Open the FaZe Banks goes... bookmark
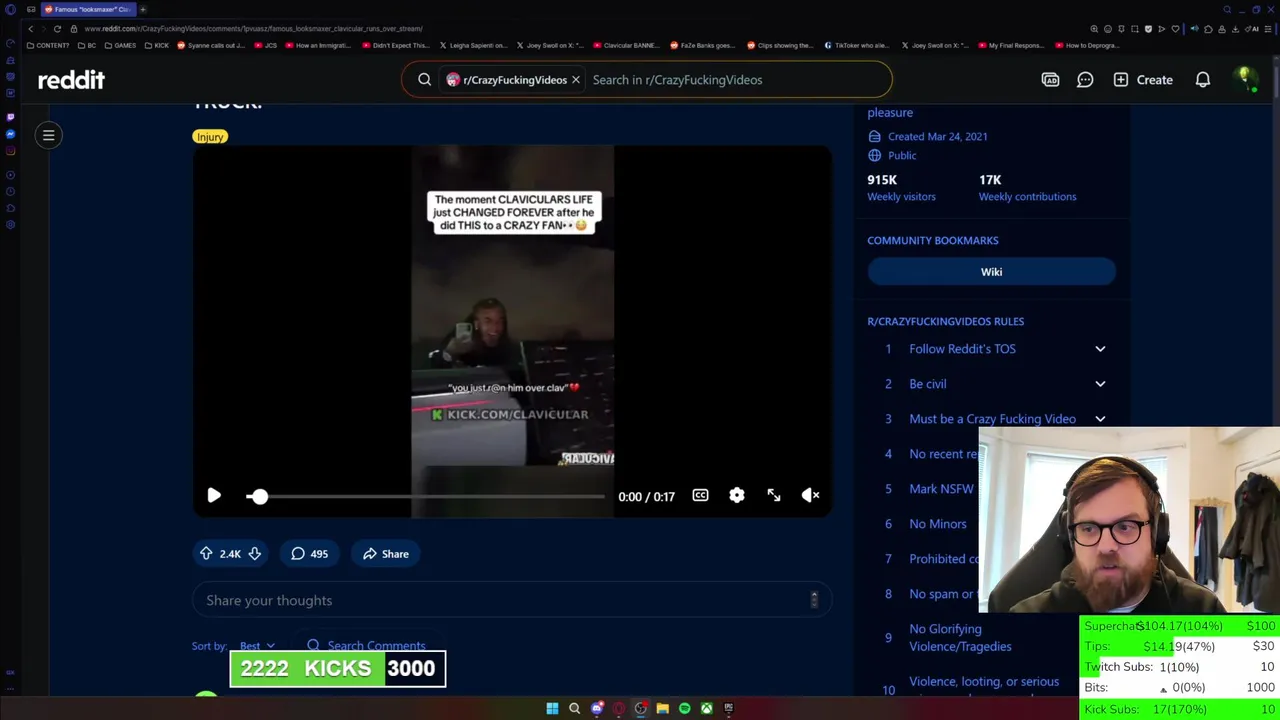 [x=702, y=45]
